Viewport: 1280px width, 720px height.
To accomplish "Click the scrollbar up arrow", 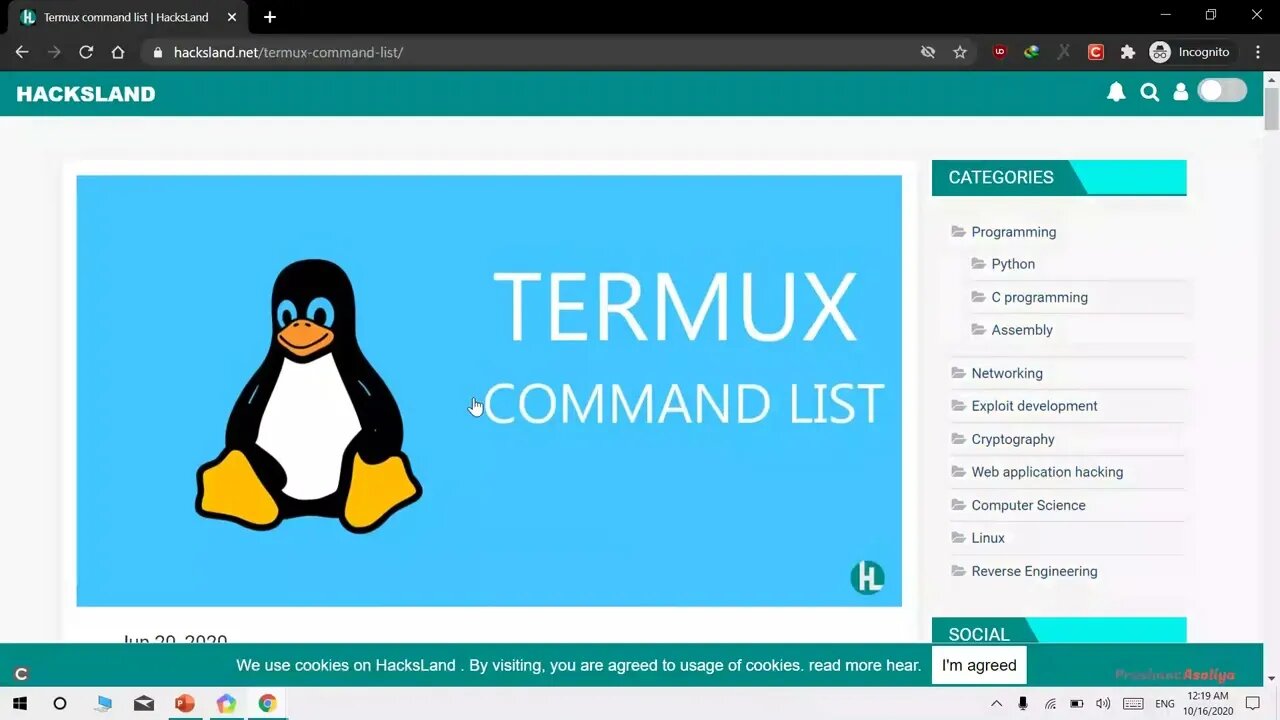I will [x=1271, y=79].
